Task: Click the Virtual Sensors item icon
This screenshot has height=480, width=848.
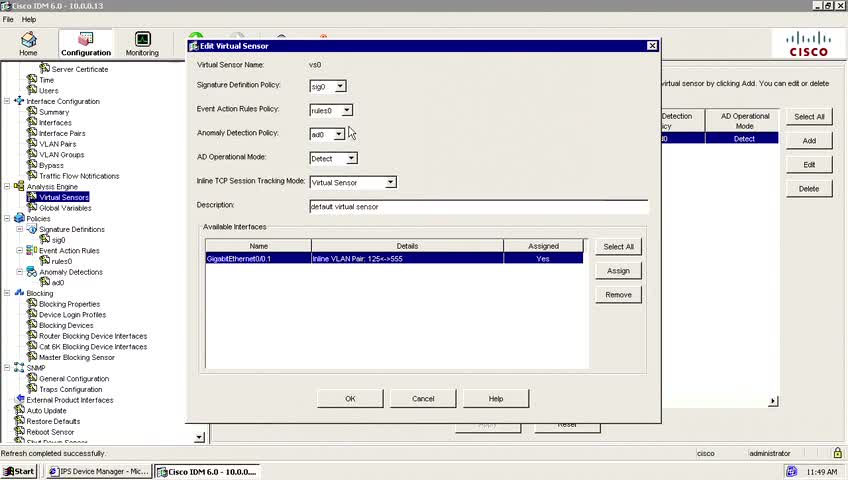Action: tap(32, 197)
